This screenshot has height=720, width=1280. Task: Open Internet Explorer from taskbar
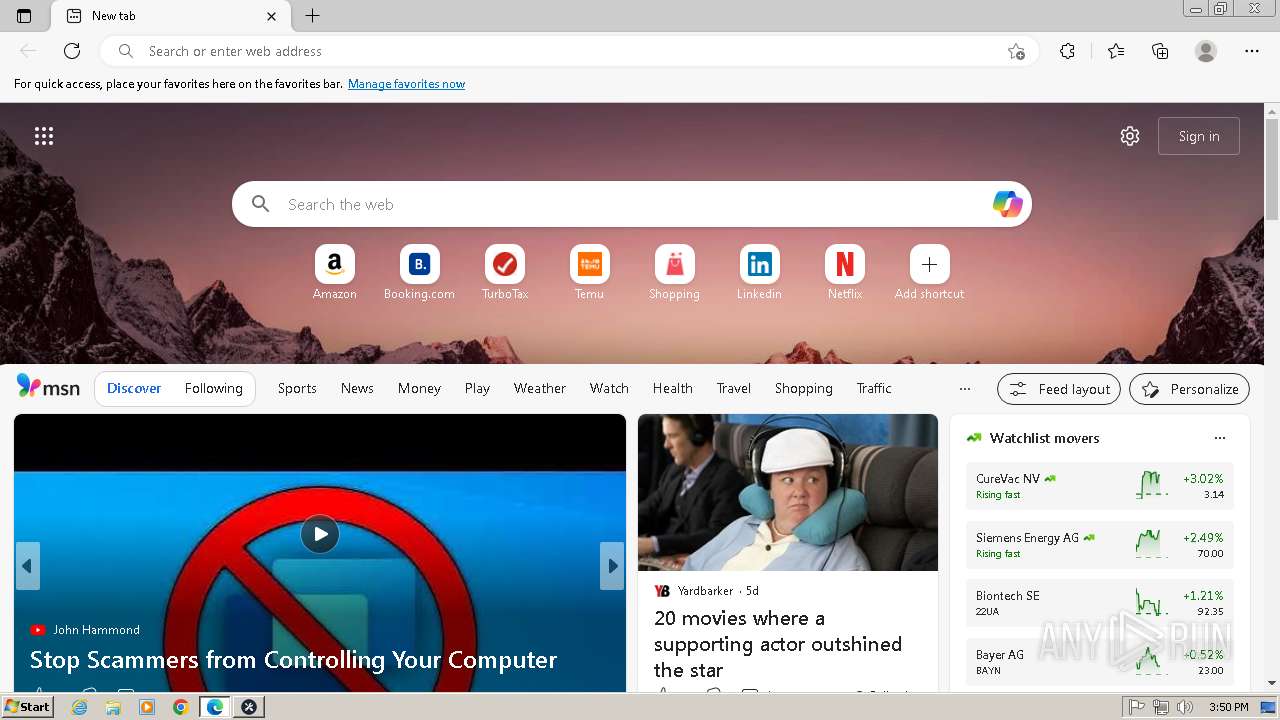[x=80, y=707]
